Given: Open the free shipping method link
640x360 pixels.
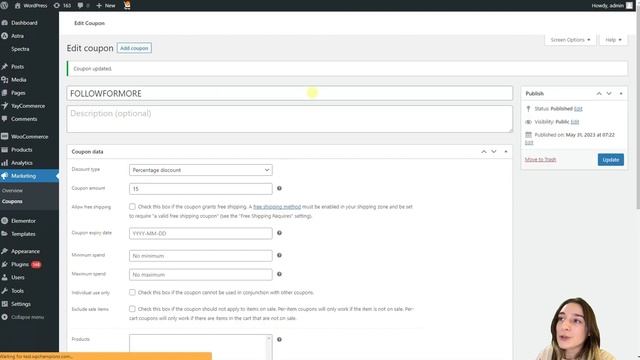Looking at the screenshot, I should (277, 207).
